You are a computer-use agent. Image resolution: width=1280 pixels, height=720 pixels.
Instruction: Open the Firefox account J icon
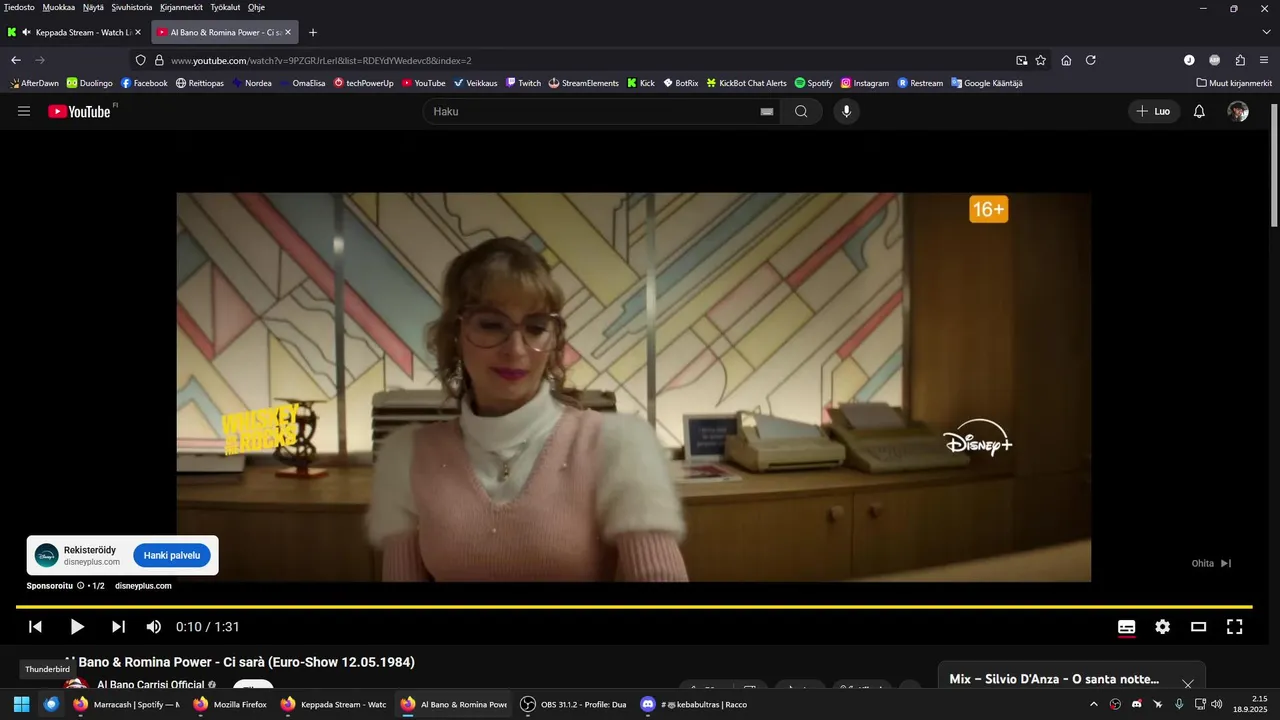click(x=1189, y=60)
